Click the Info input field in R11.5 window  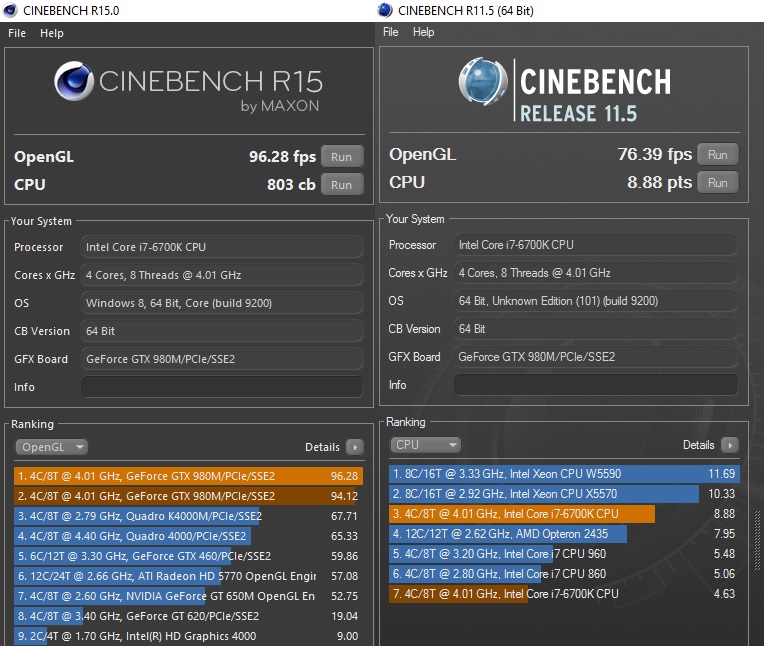coord(596,385)
